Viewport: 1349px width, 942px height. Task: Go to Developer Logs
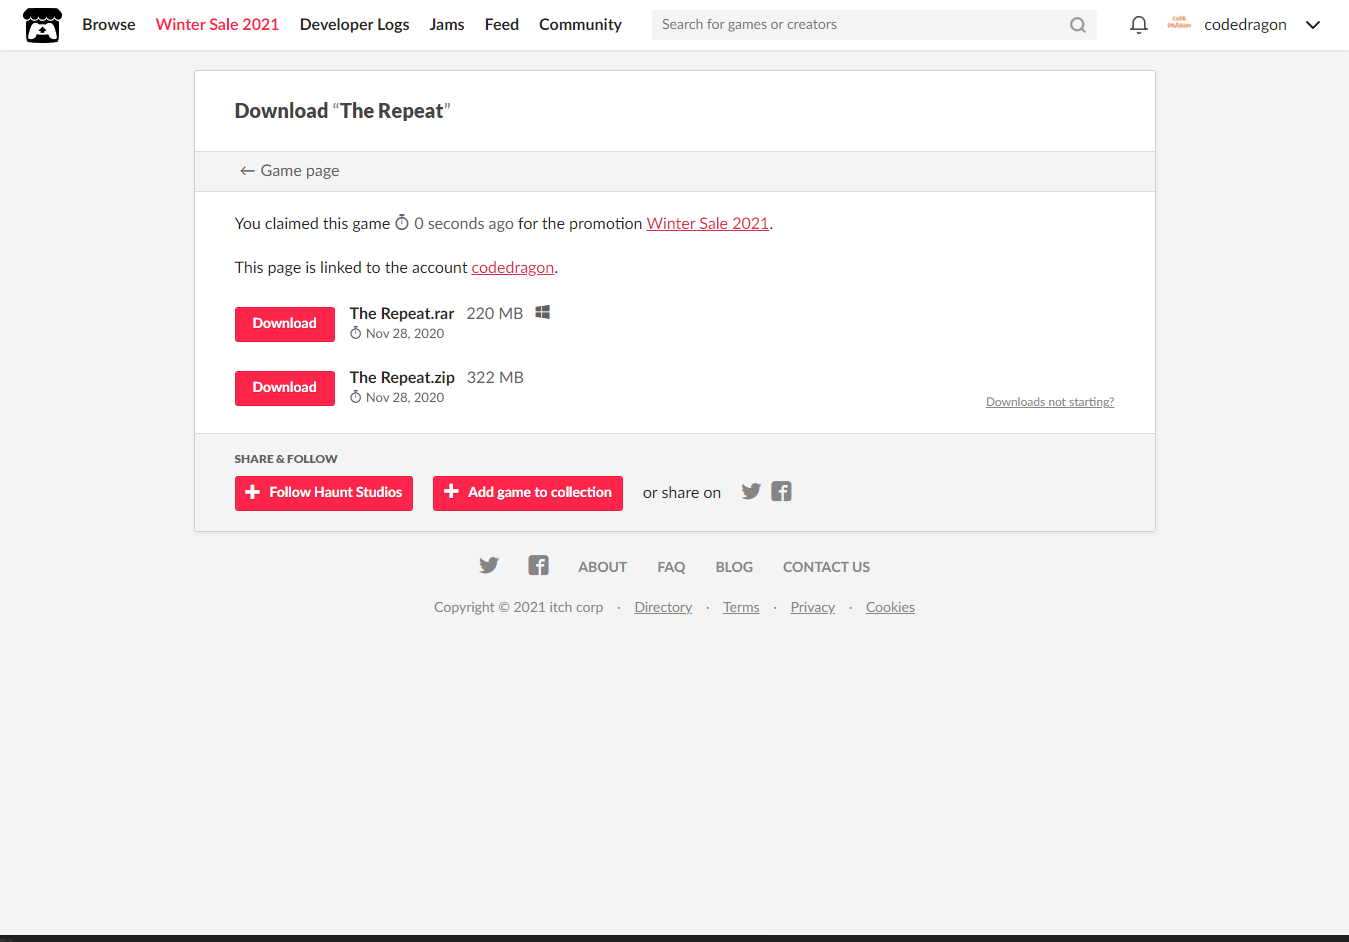pos(354,25)
